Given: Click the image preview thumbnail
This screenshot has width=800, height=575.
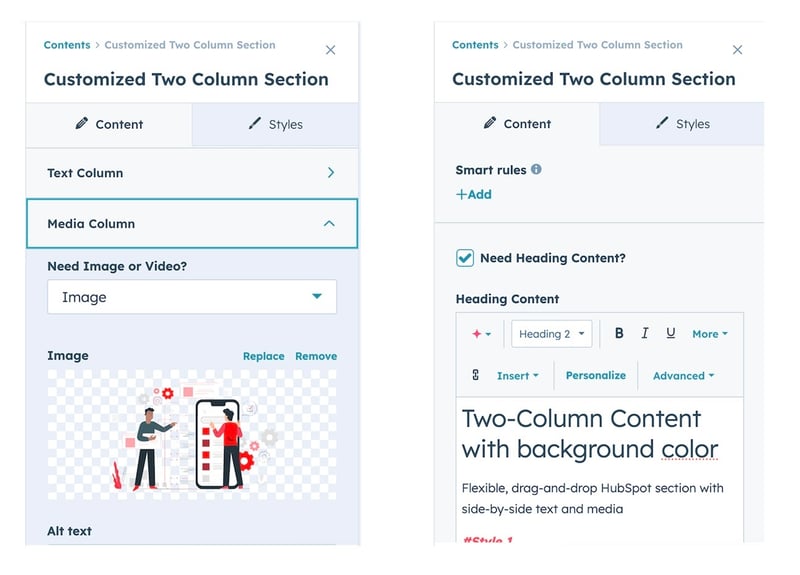Looking at the screenshot, I should [192, 434].
